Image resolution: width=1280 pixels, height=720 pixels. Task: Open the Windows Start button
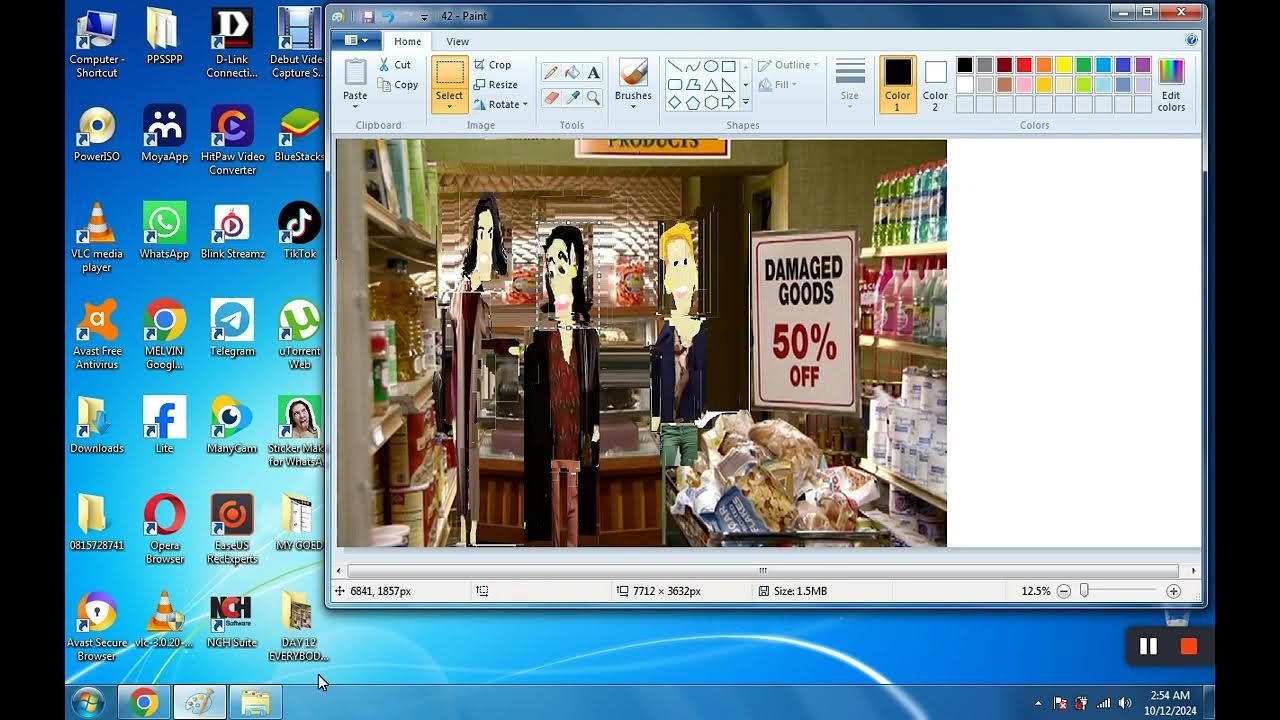point(88,703)
